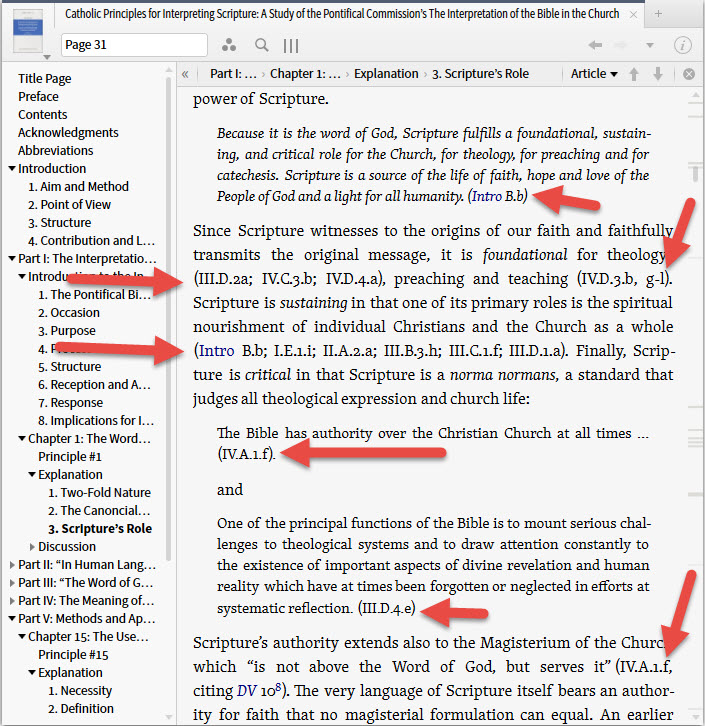Click the Part I breadcrumb

(233, 74)
